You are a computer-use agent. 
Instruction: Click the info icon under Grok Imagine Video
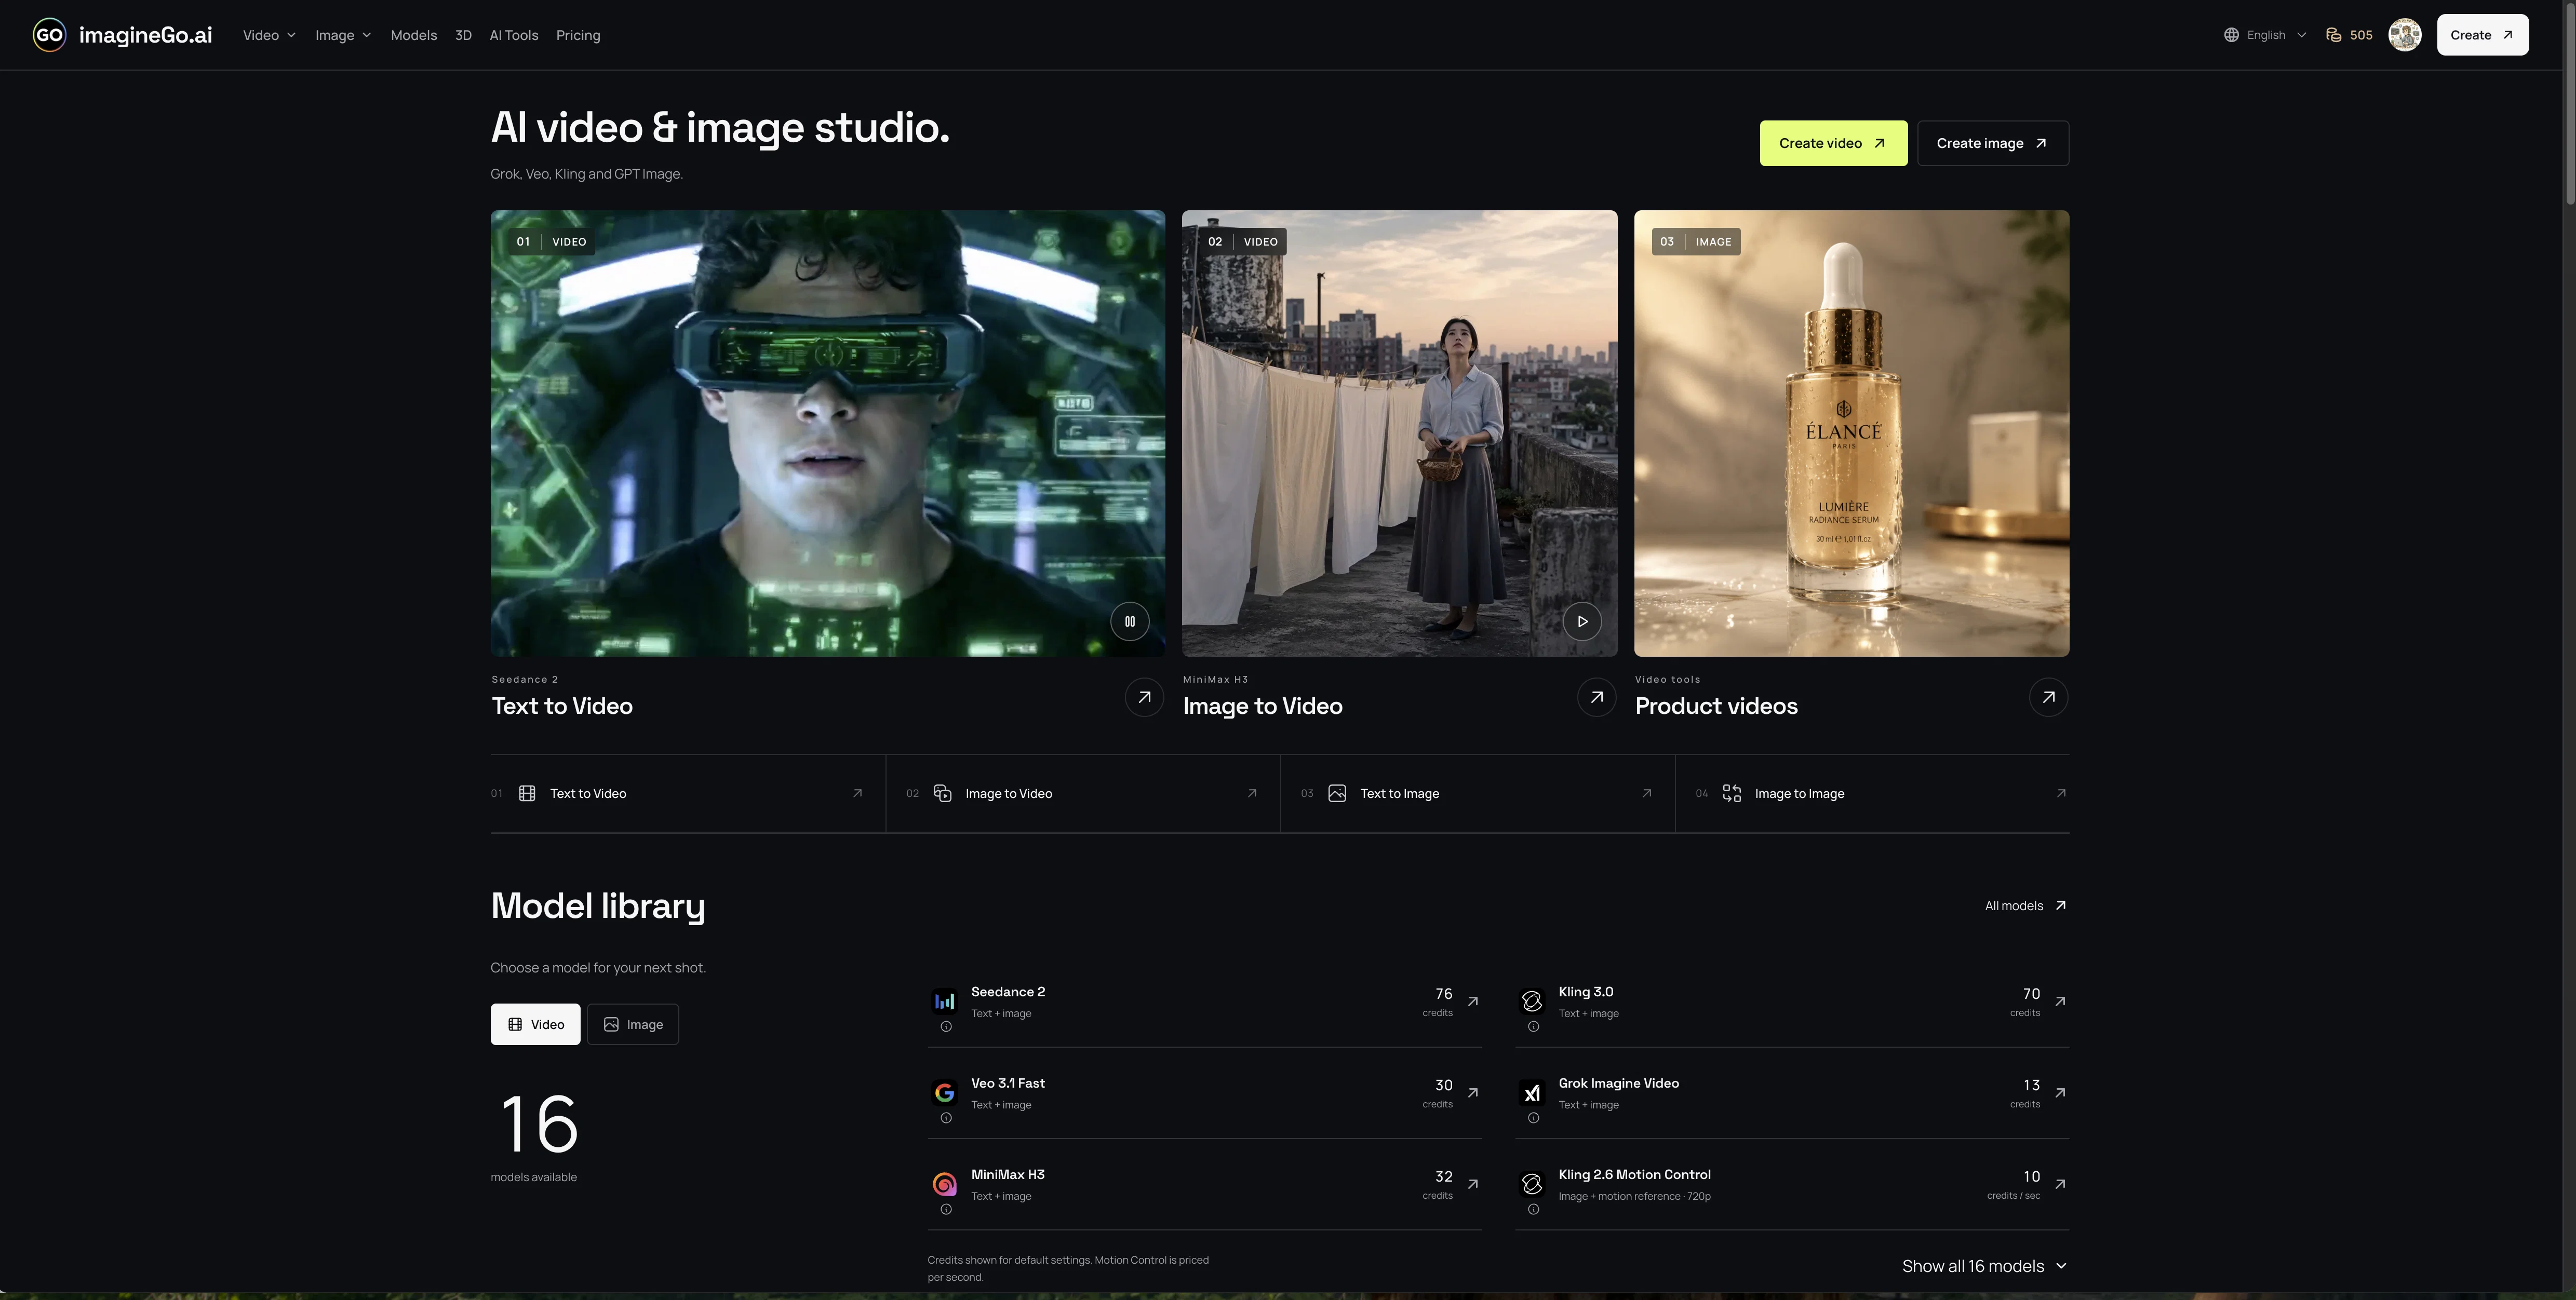(1533, 1118)
